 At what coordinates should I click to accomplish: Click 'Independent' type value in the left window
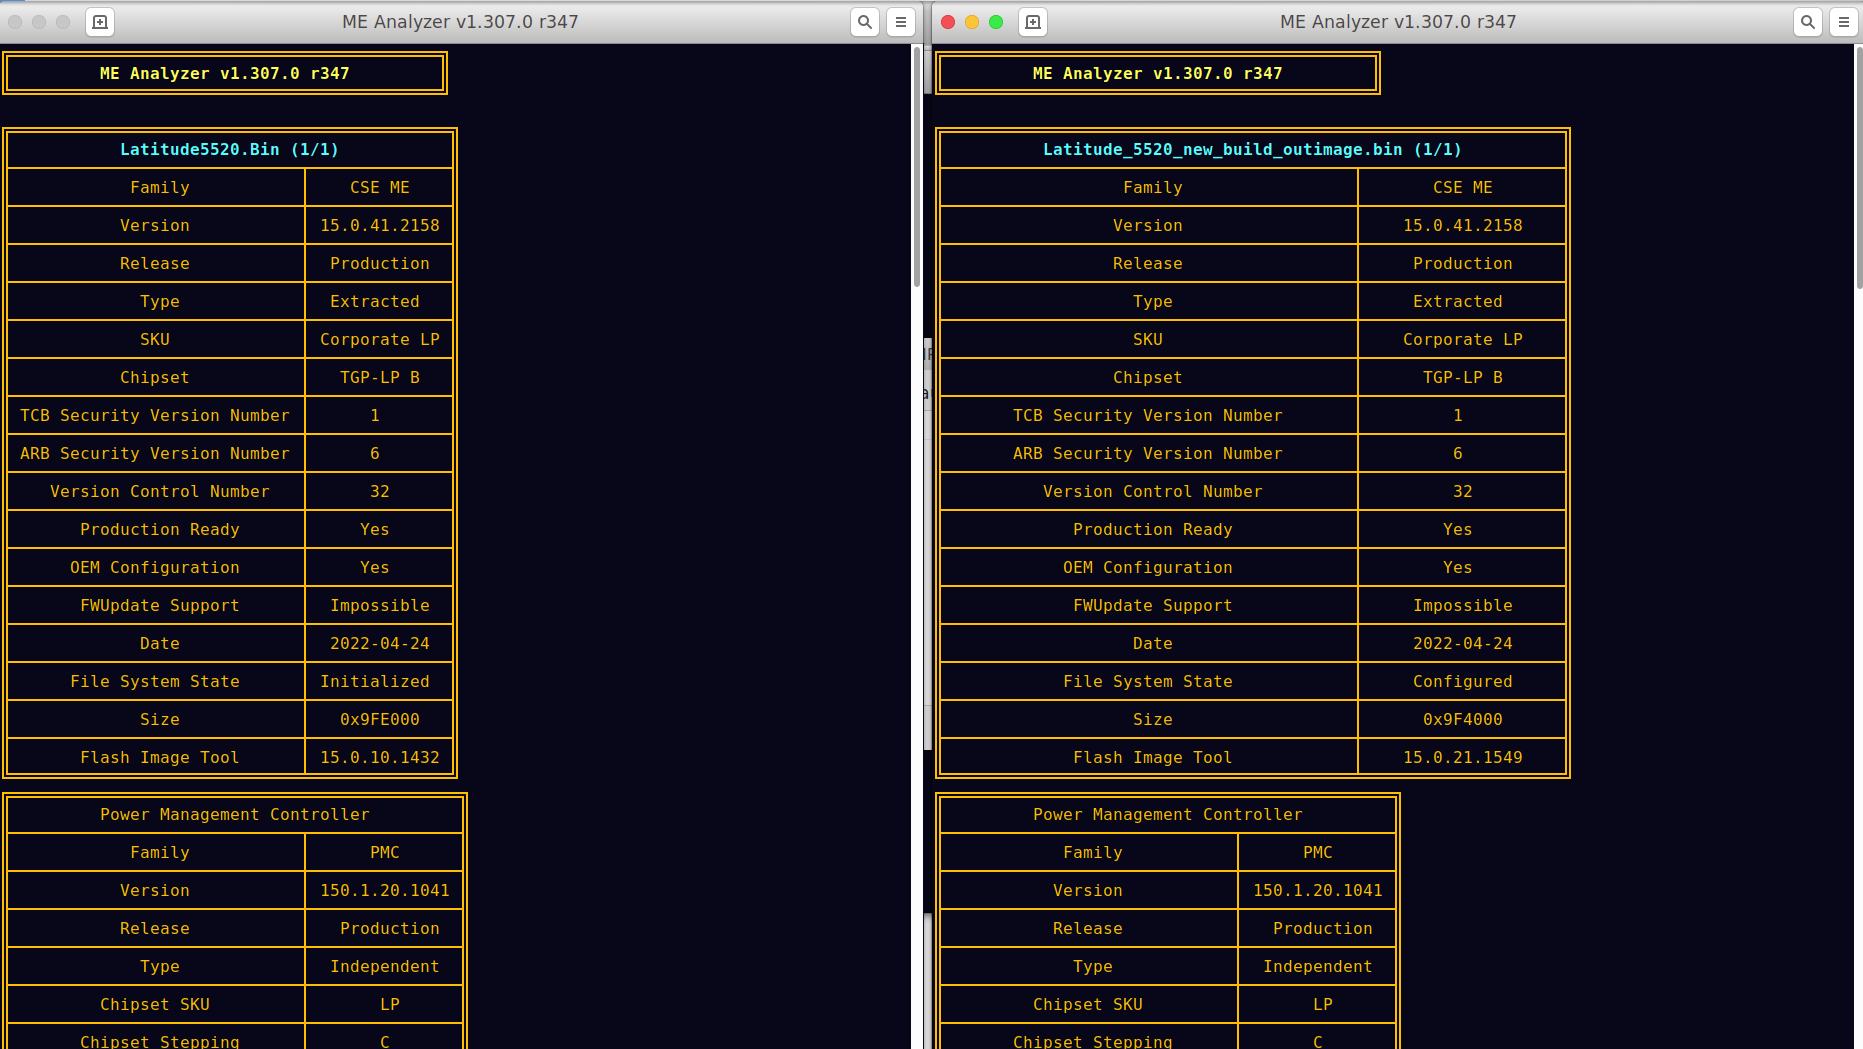[x=385, y=966]
